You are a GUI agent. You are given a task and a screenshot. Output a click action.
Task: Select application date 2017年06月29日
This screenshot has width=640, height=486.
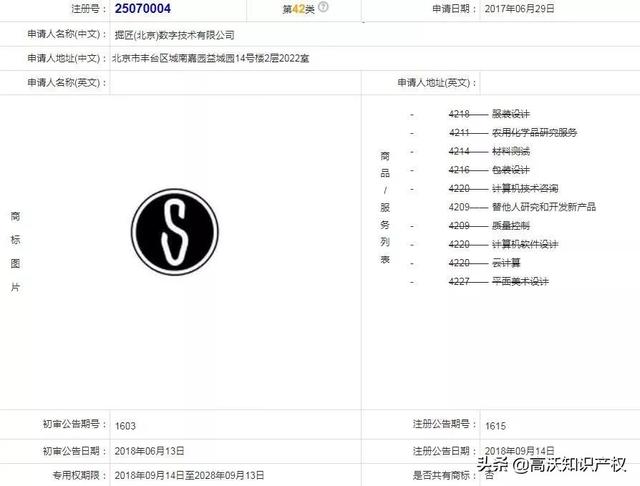coord(520,9)
